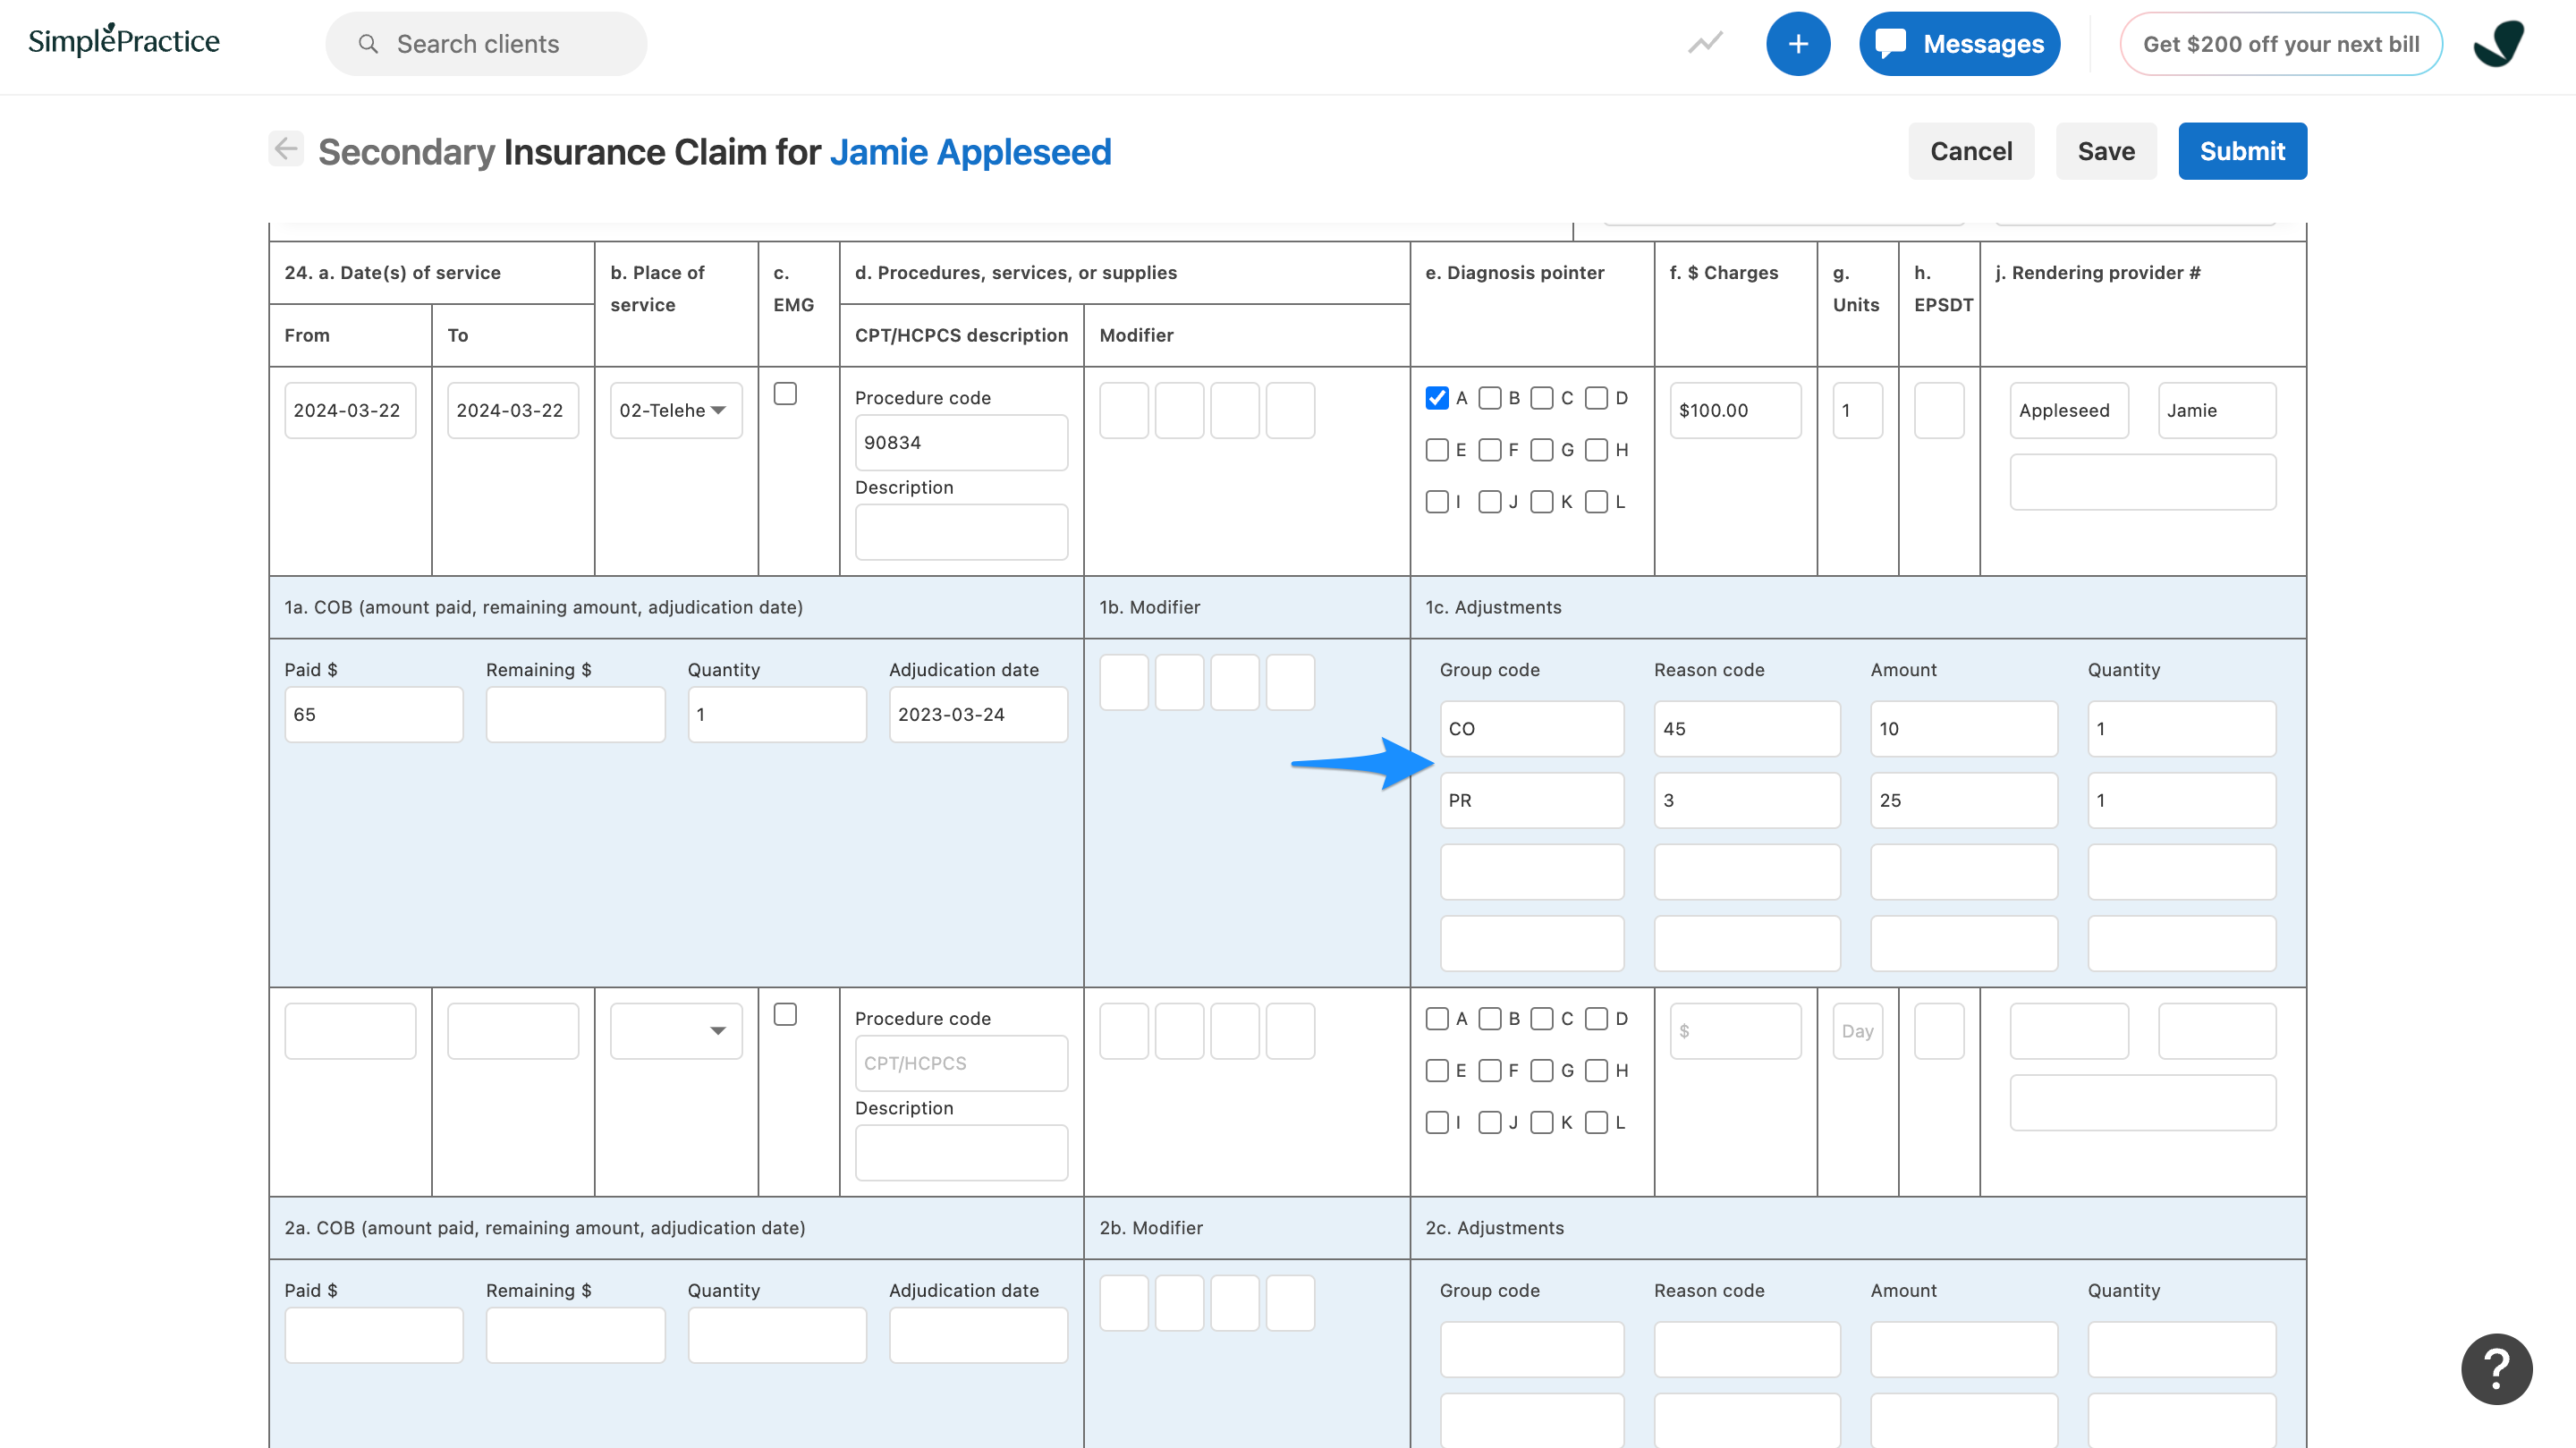The image size is (2576, 1448).
Task: Check diagnosis pointer H in first line
Action: [x=1596, y=450]
